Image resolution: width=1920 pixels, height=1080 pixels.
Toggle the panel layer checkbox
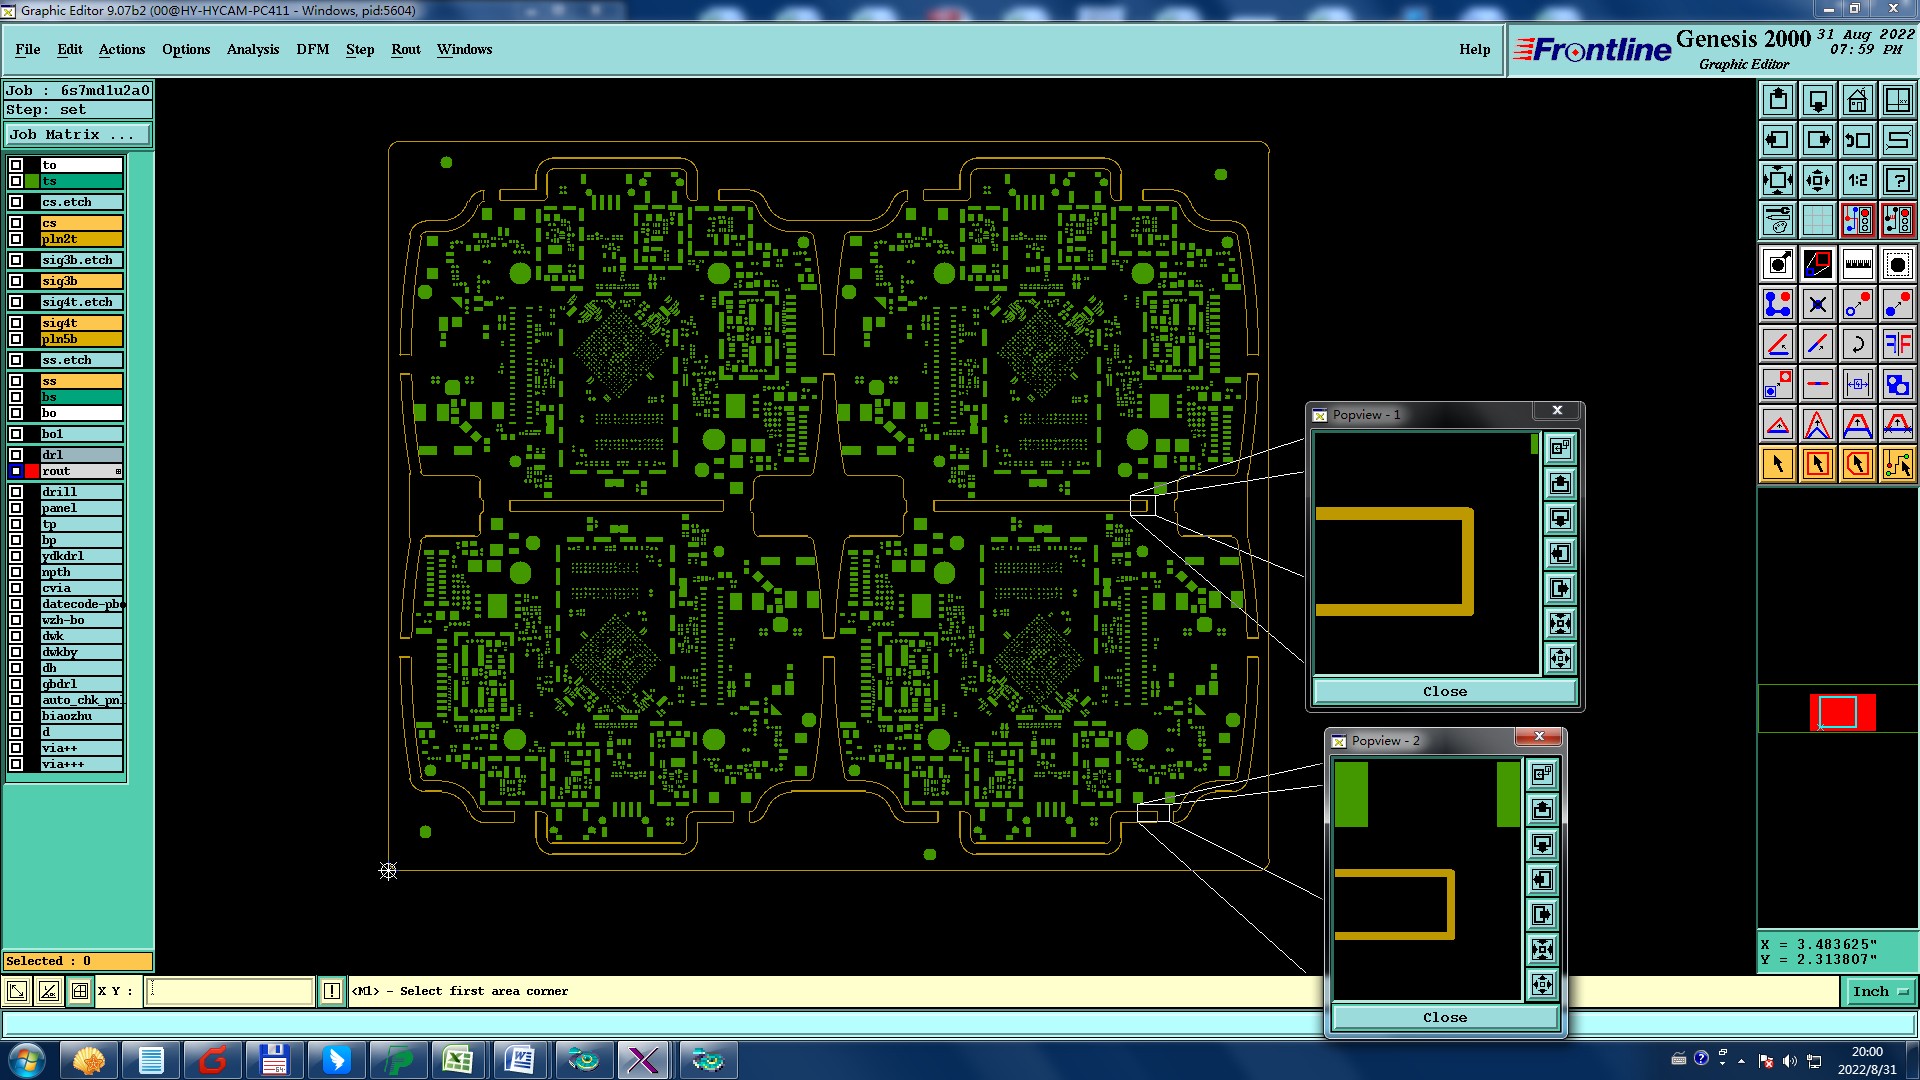coord(16,508)
